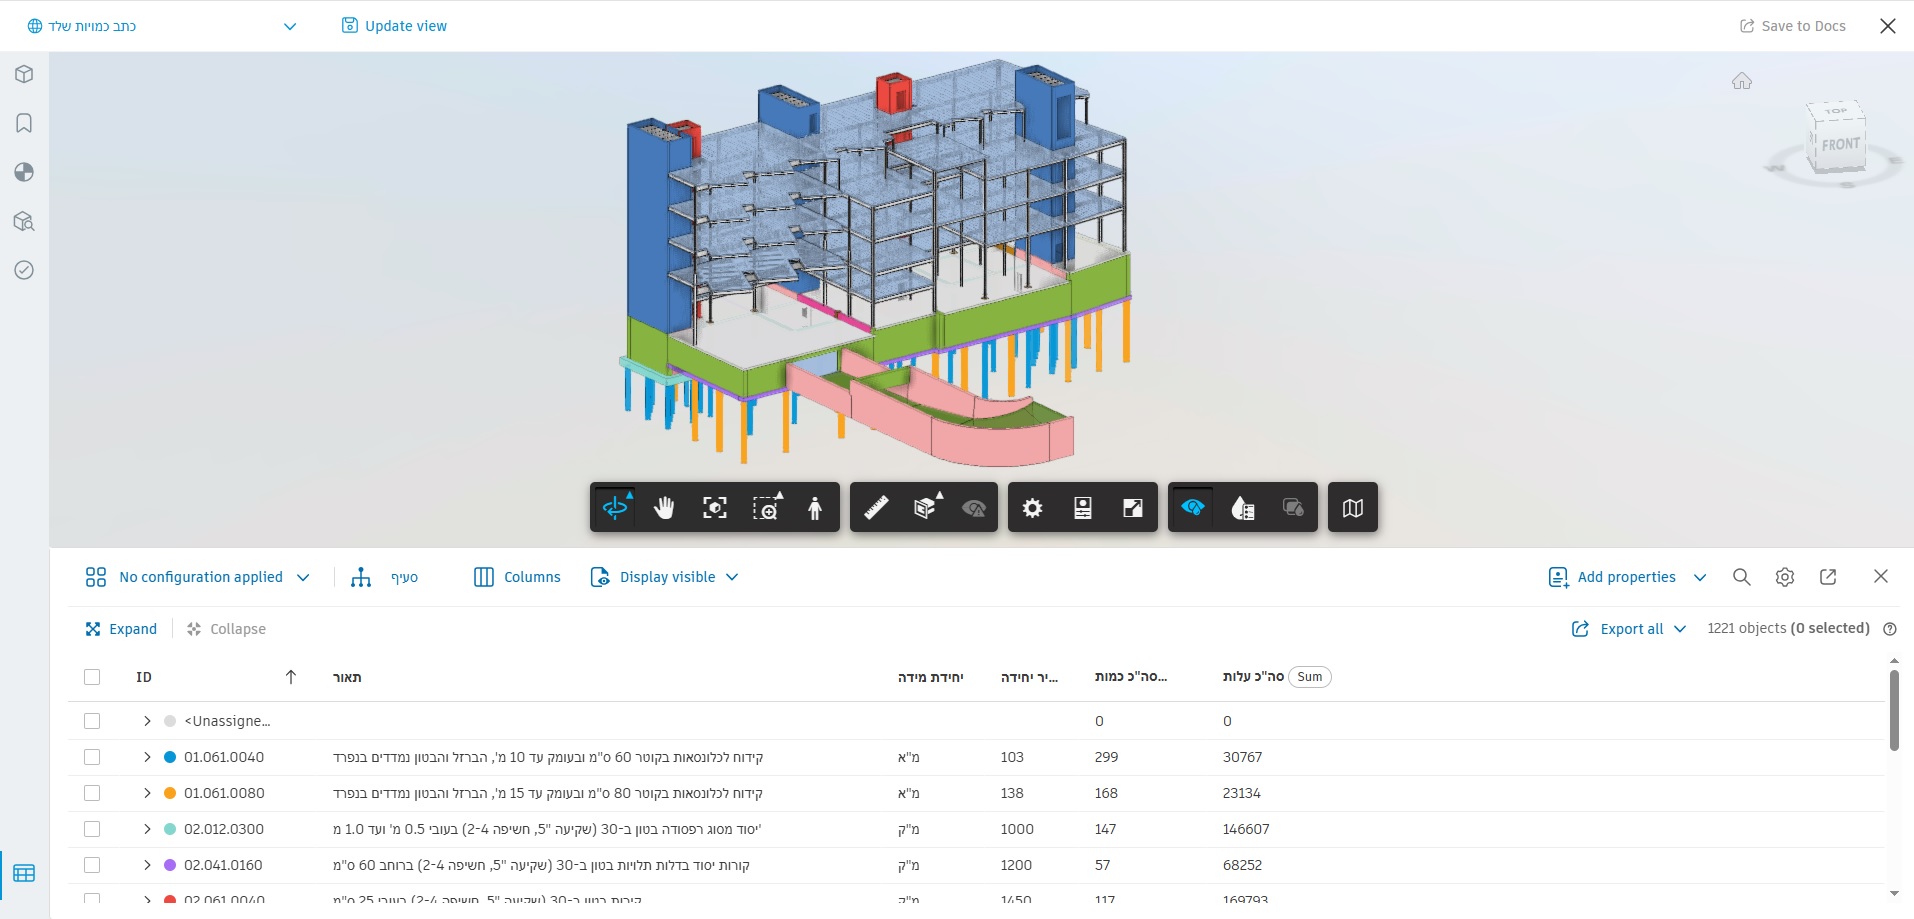Screen dimensions: 1914x919
Task: Click the orange color dot for 01.061.0080
Action: point(170,793)
